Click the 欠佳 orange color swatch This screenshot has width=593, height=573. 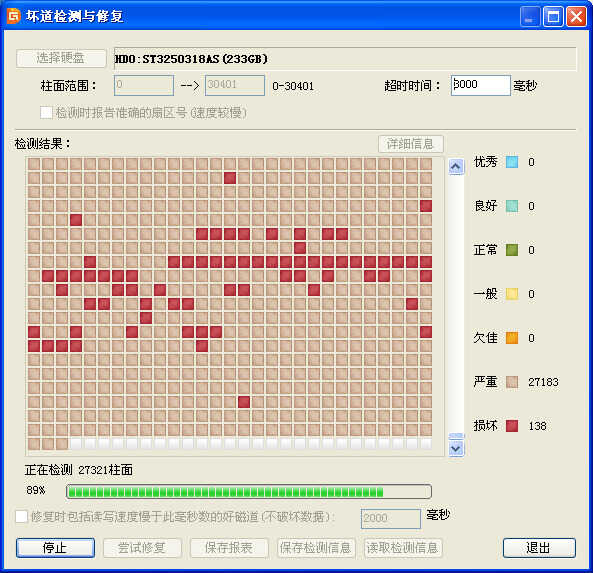tap(512, 337)
